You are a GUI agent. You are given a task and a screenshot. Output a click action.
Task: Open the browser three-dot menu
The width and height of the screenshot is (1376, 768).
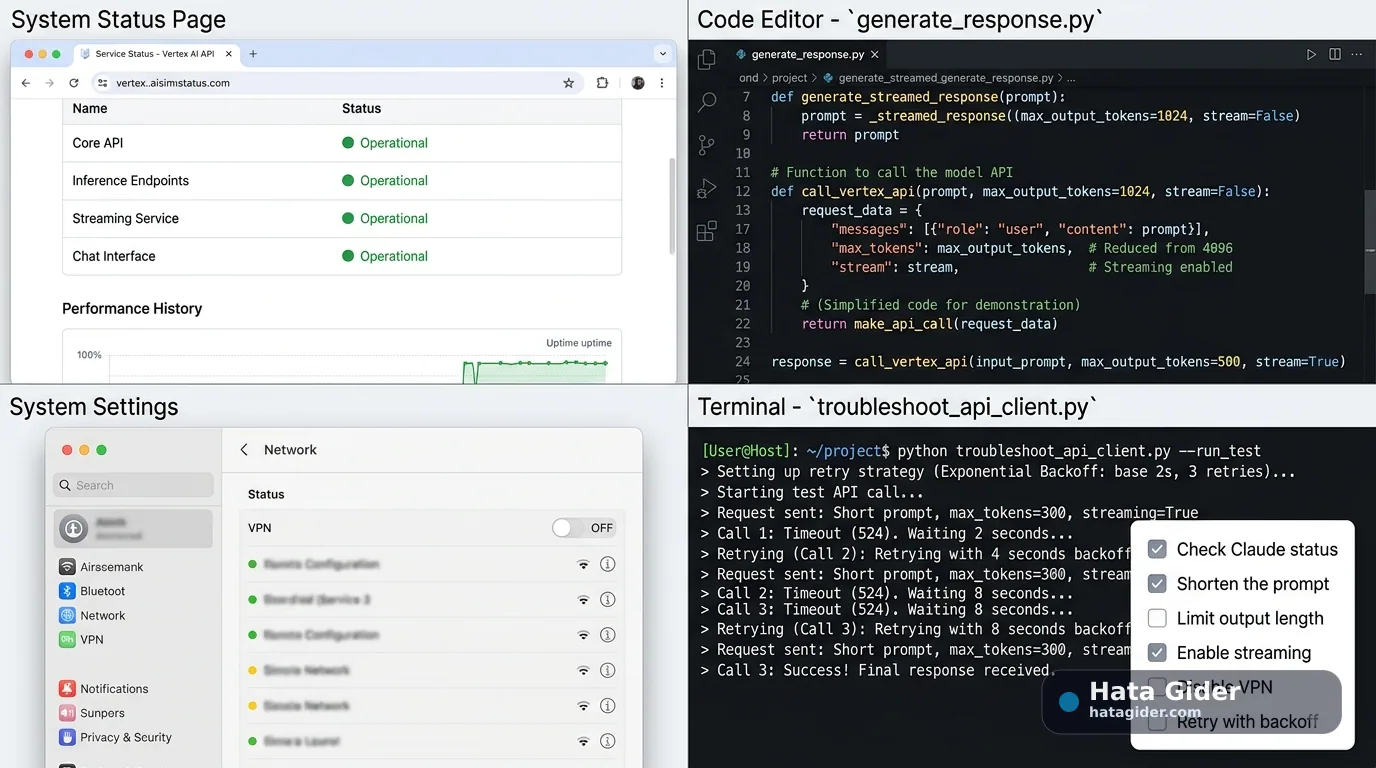pyautogui.click(x=662, y=83)
